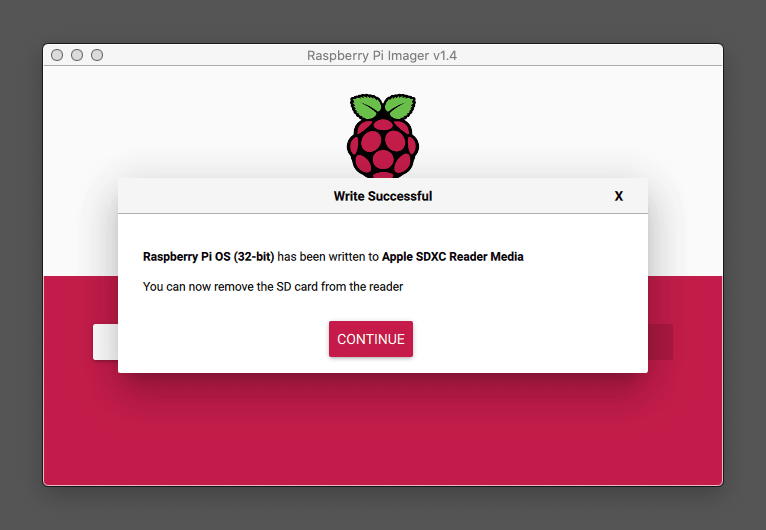This screenshot has height=530, width=766.
Task: Click the CONTINUE button
Action: pyautogui.click(x=371, y=339)
